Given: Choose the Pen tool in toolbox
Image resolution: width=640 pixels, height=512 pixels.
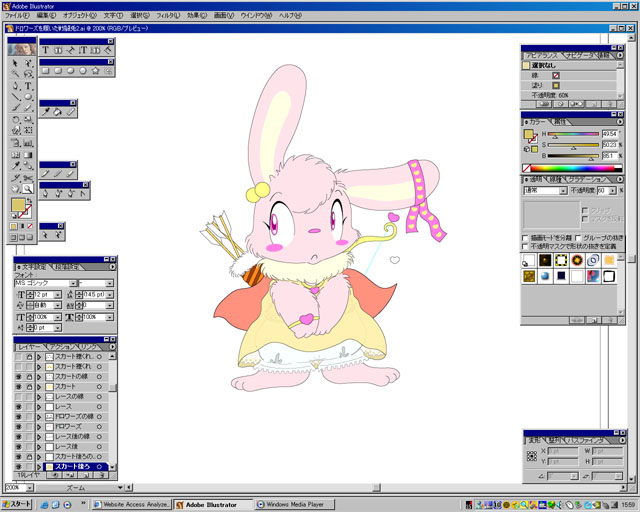Looking at the screenshot, I should [15, 86].
